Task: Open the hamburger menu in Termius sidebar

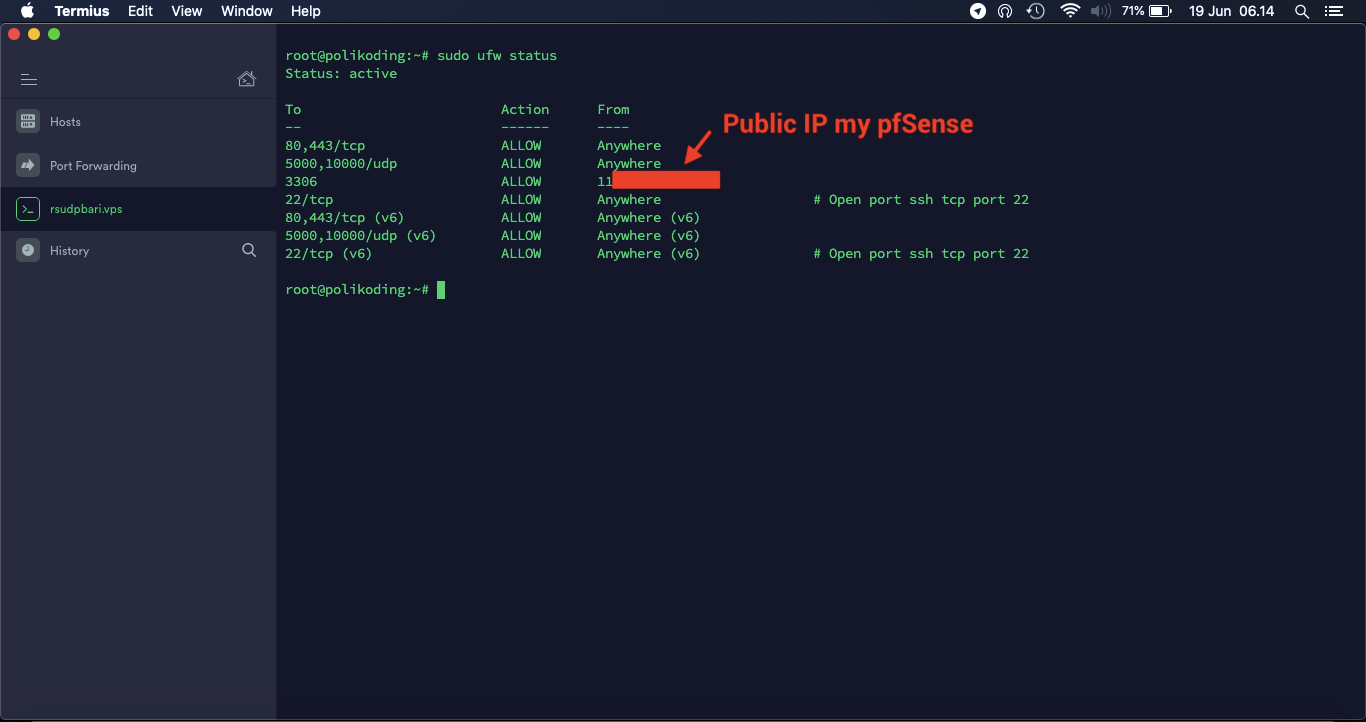Action: coord(28,80)
